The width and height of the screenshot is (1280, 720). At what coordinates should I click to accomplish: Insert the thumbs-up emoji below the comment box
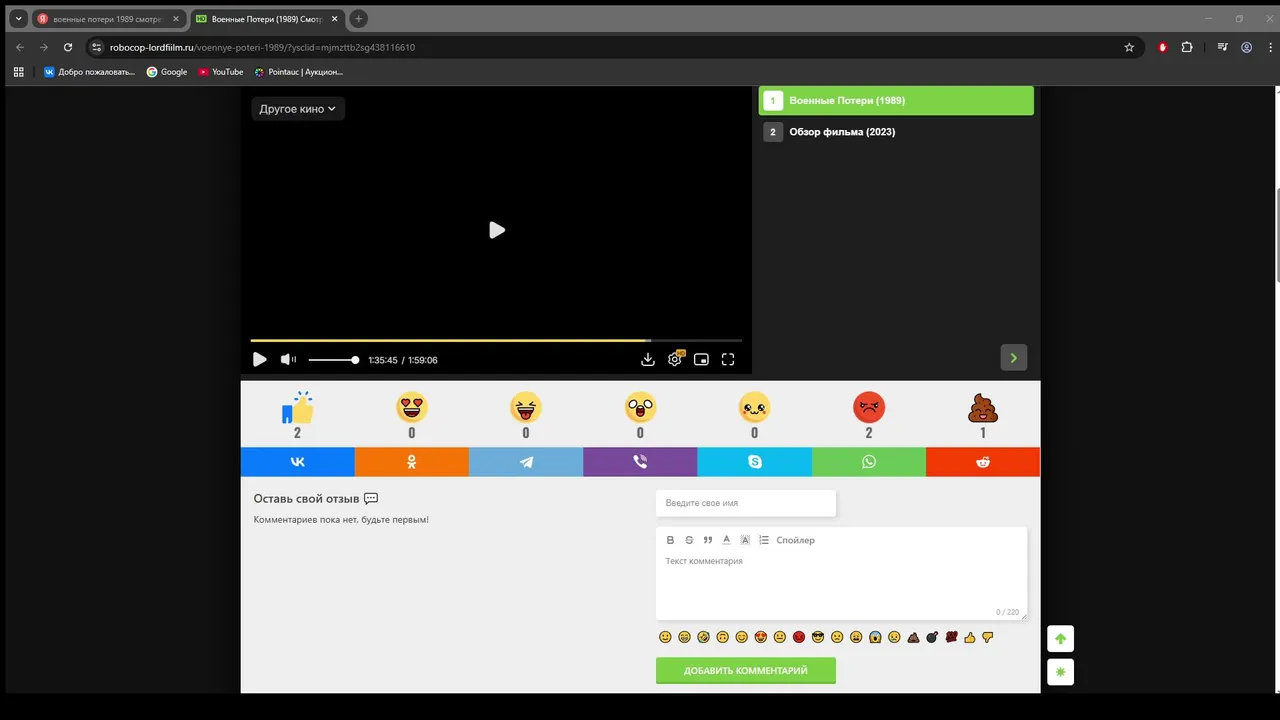point(970,637)
